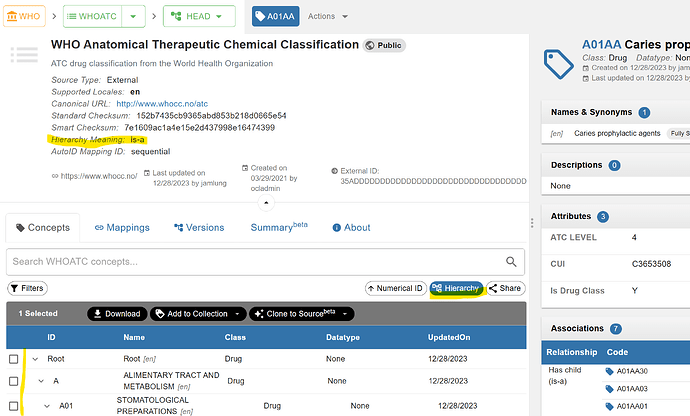Open the A01AA concept title link
This screenshot has width=690, height=416.
601,44
